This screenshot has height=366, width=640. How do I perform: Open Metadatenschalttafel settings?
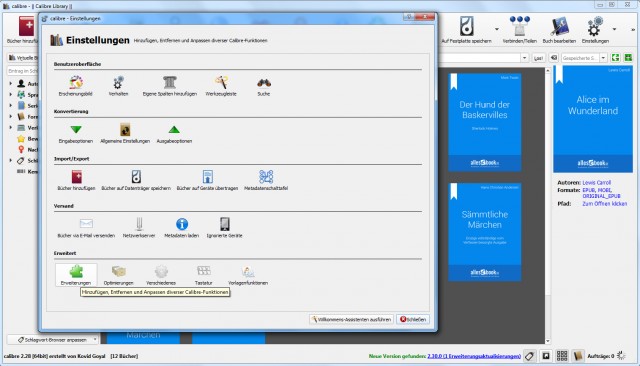pyautogui.click(x=266, y=181)
